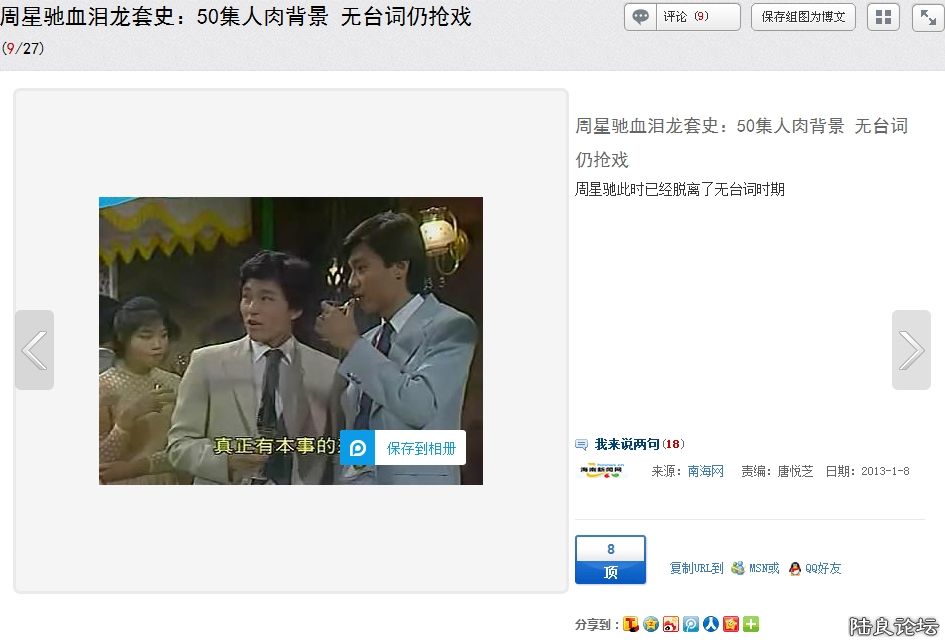Click the first red T share icon

point(631,624)
